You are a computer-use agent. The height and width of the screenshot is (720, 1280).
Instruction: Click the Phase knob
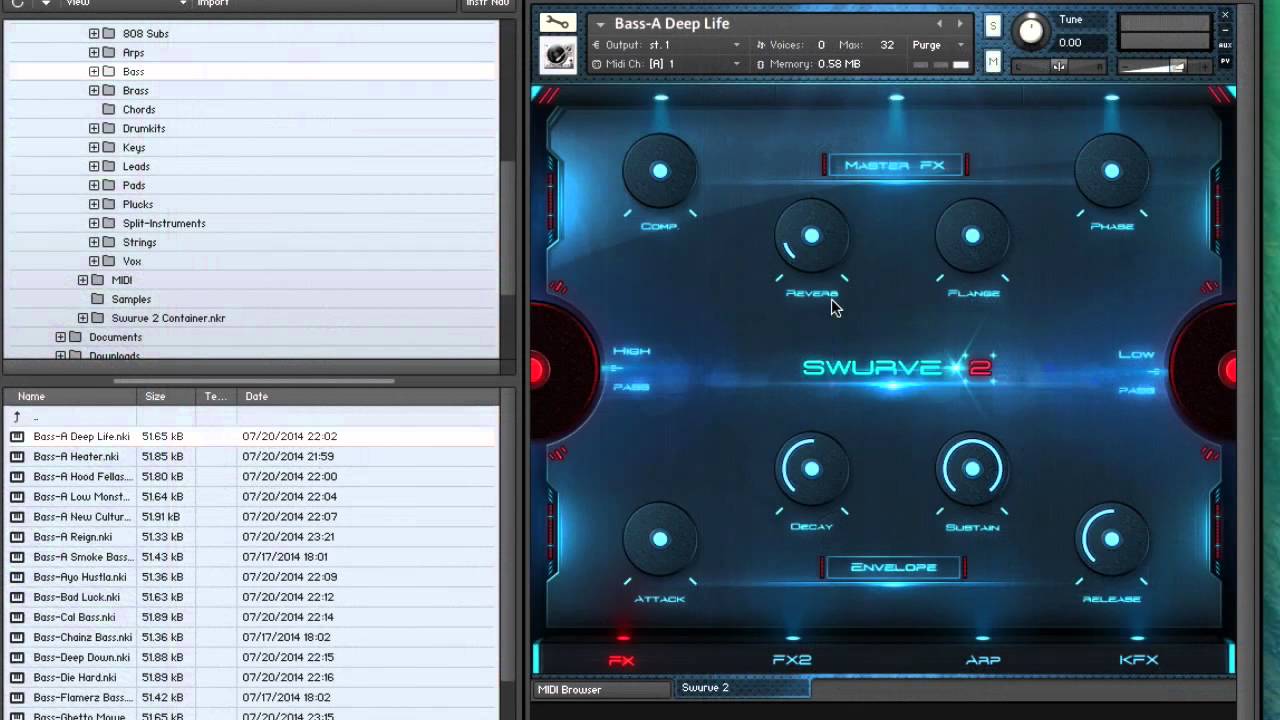[x=1111, y=171]
